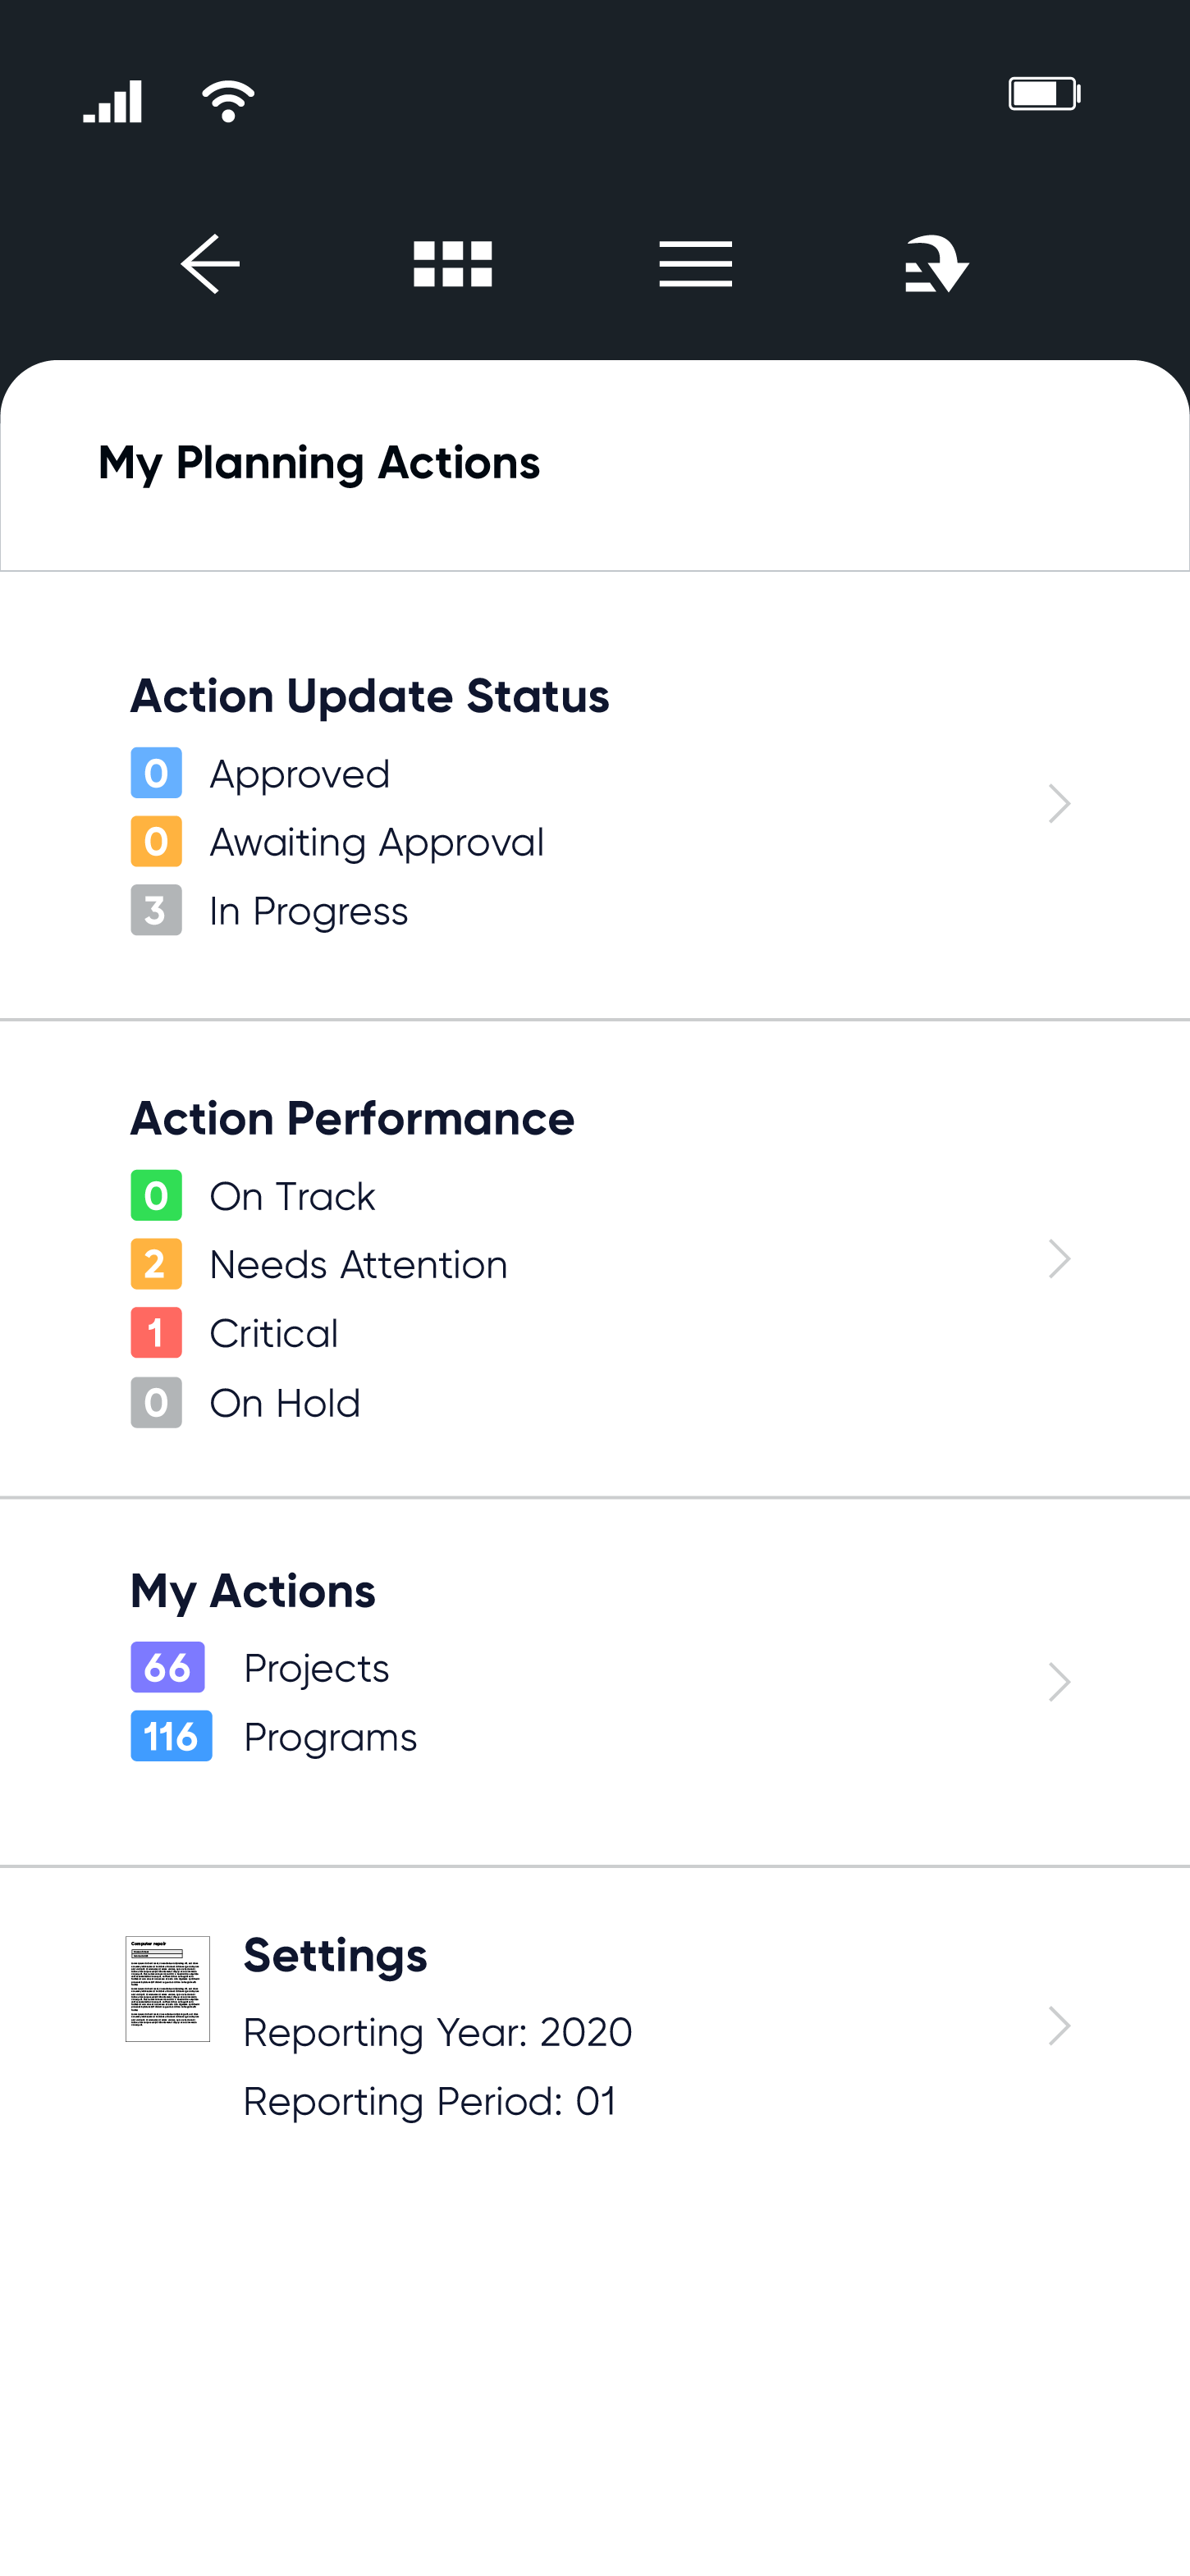Select the blue Approved count badge
Viewport: 1190px width, 2576px height.
pyautogui.click(x=156, y=773)
